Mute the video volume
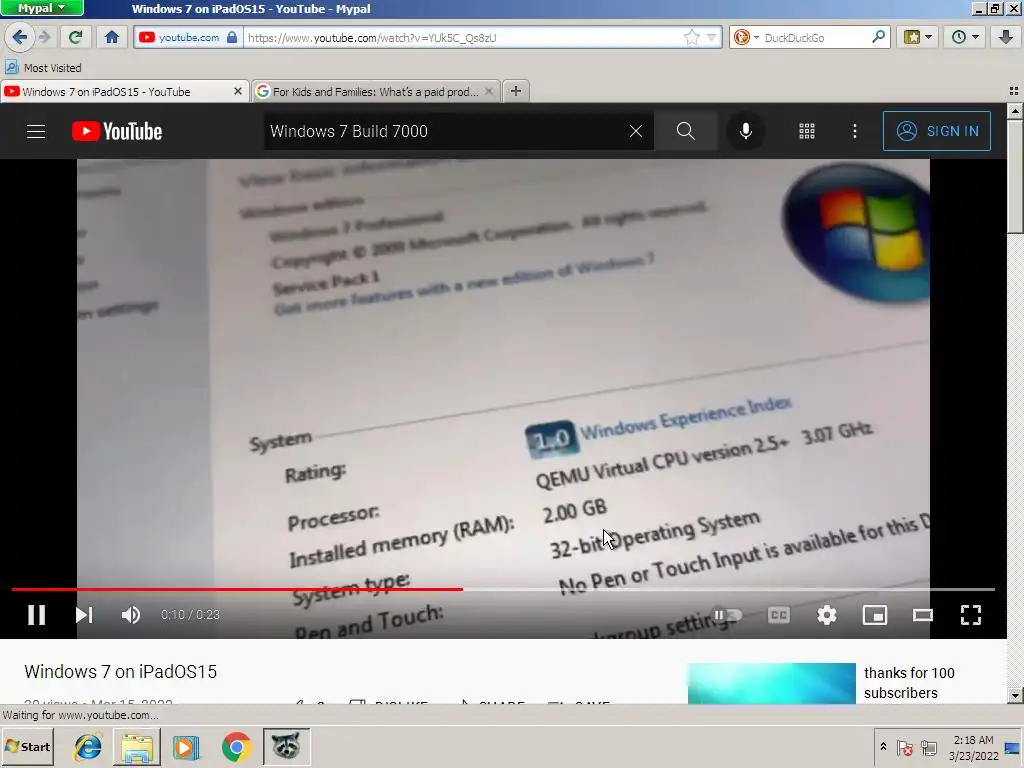The width and height of the screenshot is (1024, 768). 131,615
